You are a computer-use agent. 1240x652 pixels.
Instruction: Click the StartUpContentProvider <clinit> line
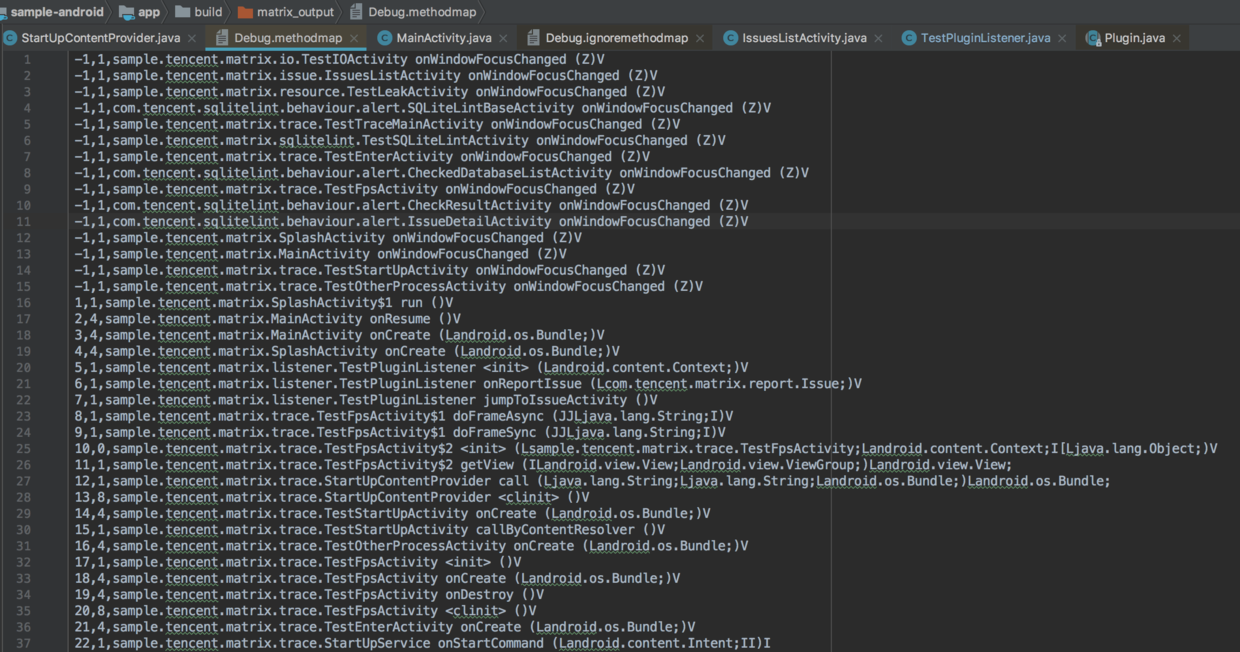pos(332,497)
